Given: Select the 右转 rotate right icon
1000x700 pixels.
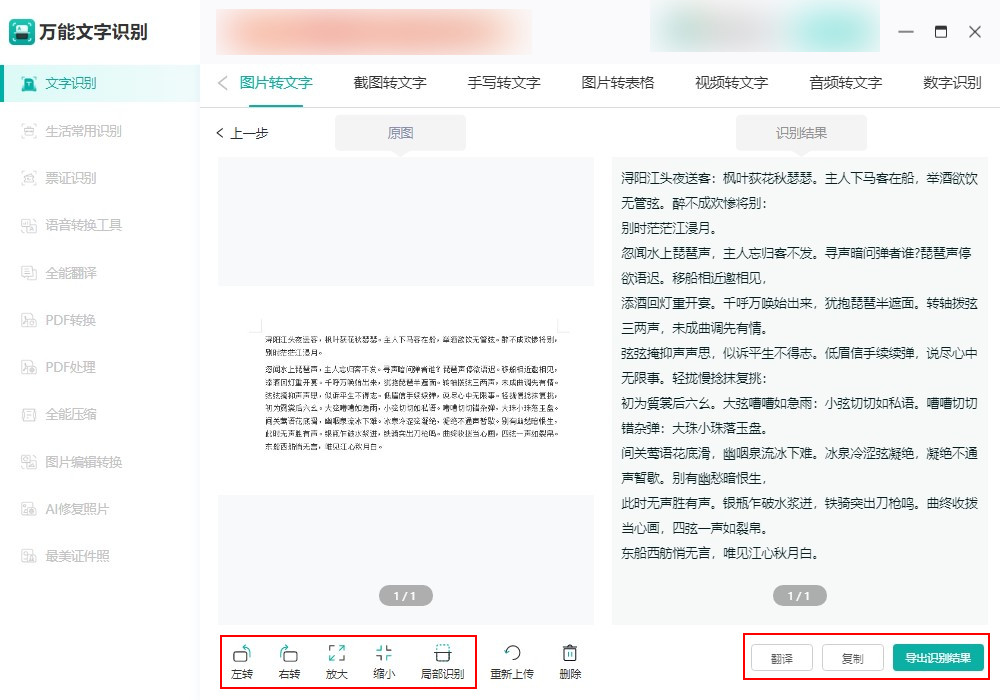Looking at the screenshot, I should click(x=289, y=659).
